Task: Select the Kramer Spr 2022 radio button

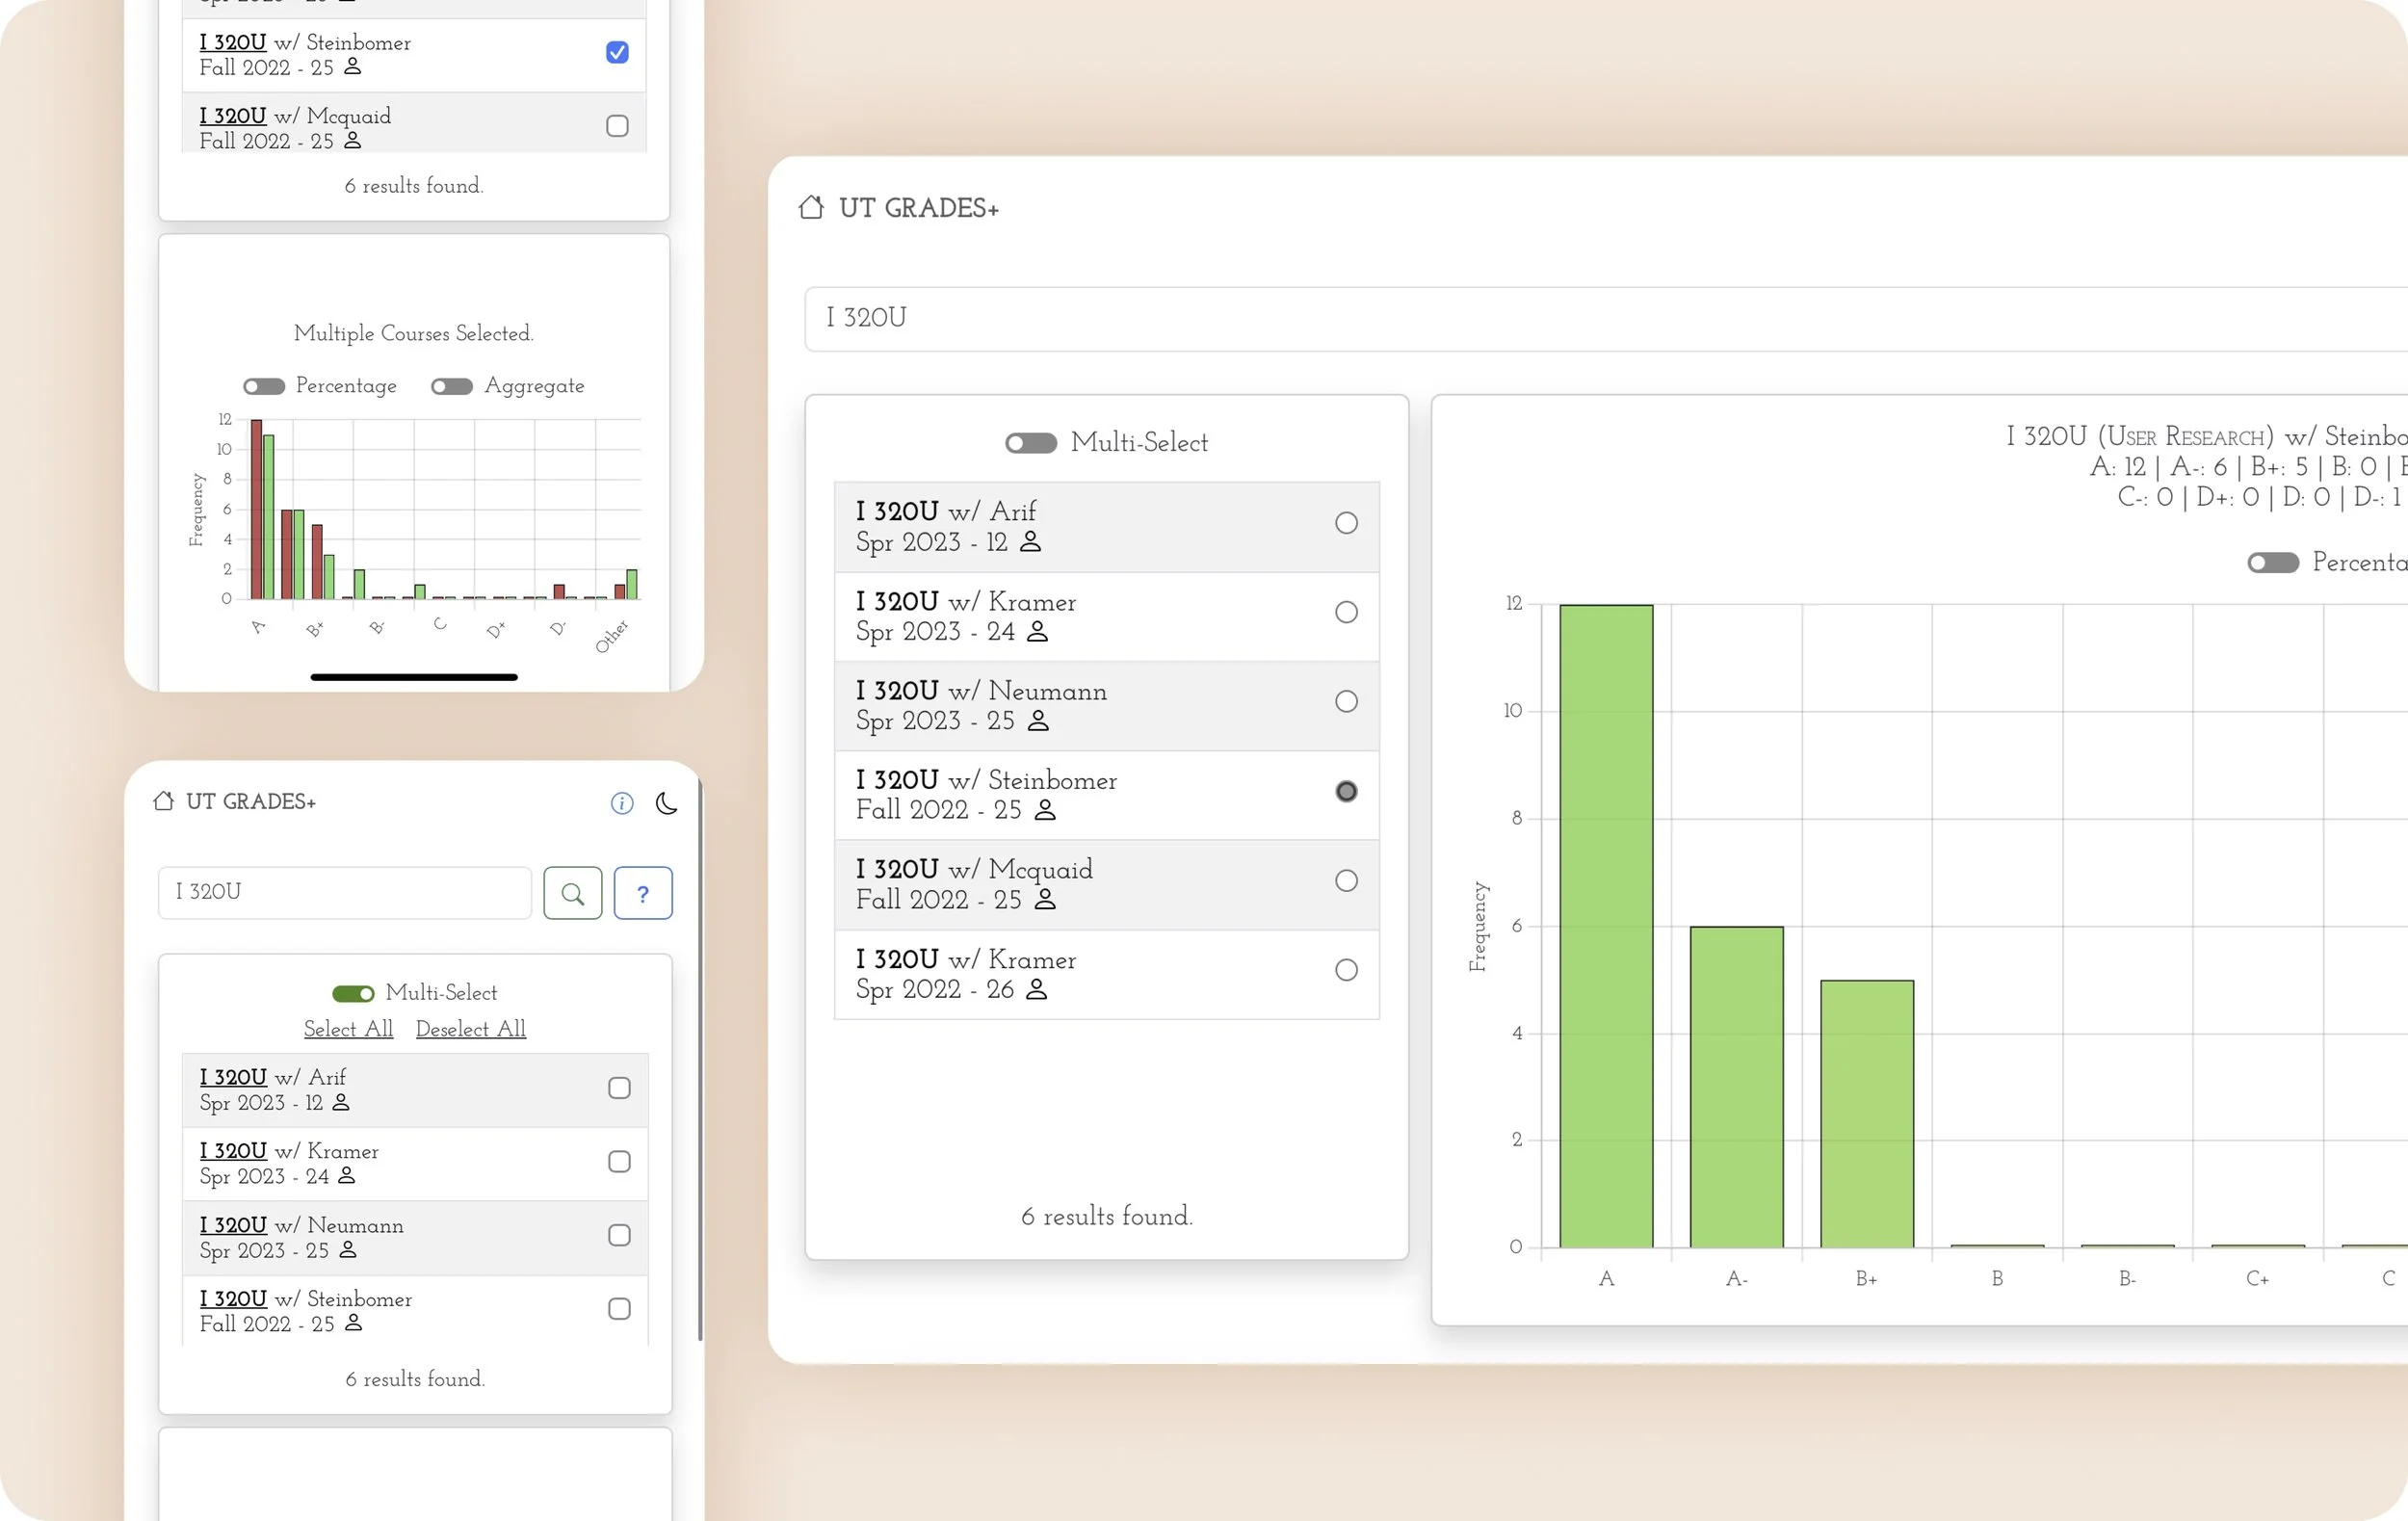Action: pos(1346,970)
